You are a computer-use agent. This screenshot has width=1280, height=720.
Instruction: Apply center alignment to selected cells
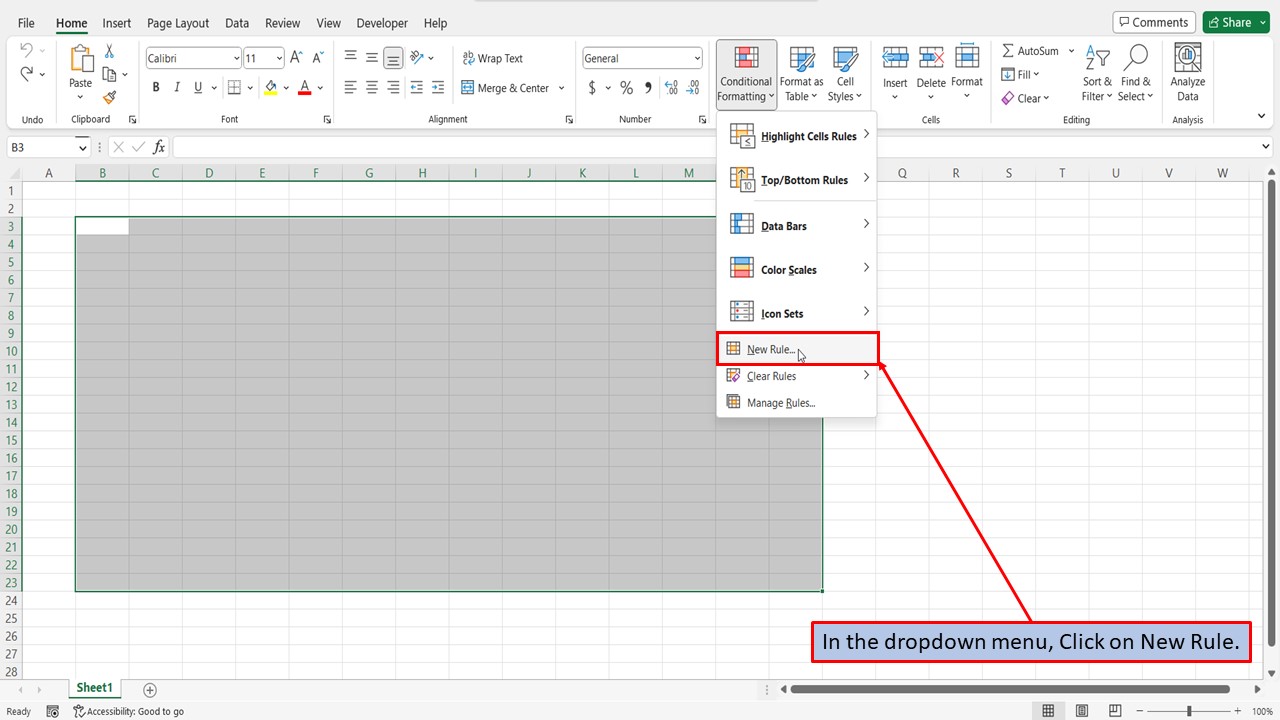pyautogui.click(x=371, y=87)
